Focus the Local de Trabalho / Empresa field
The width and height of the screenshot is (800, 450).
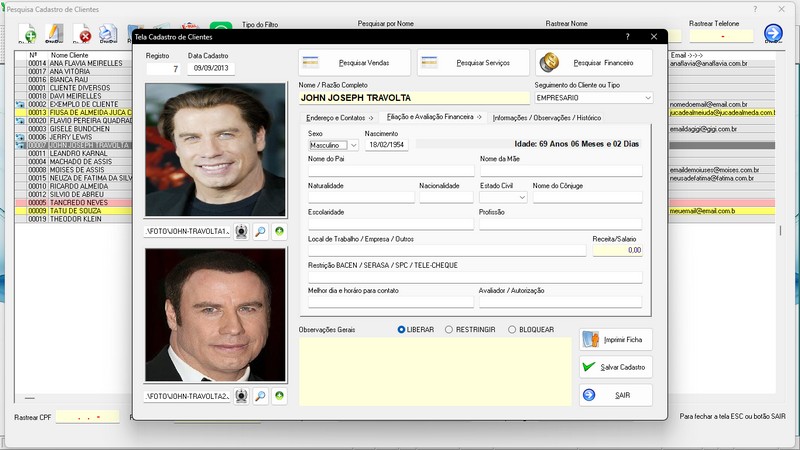click(447, 250)
